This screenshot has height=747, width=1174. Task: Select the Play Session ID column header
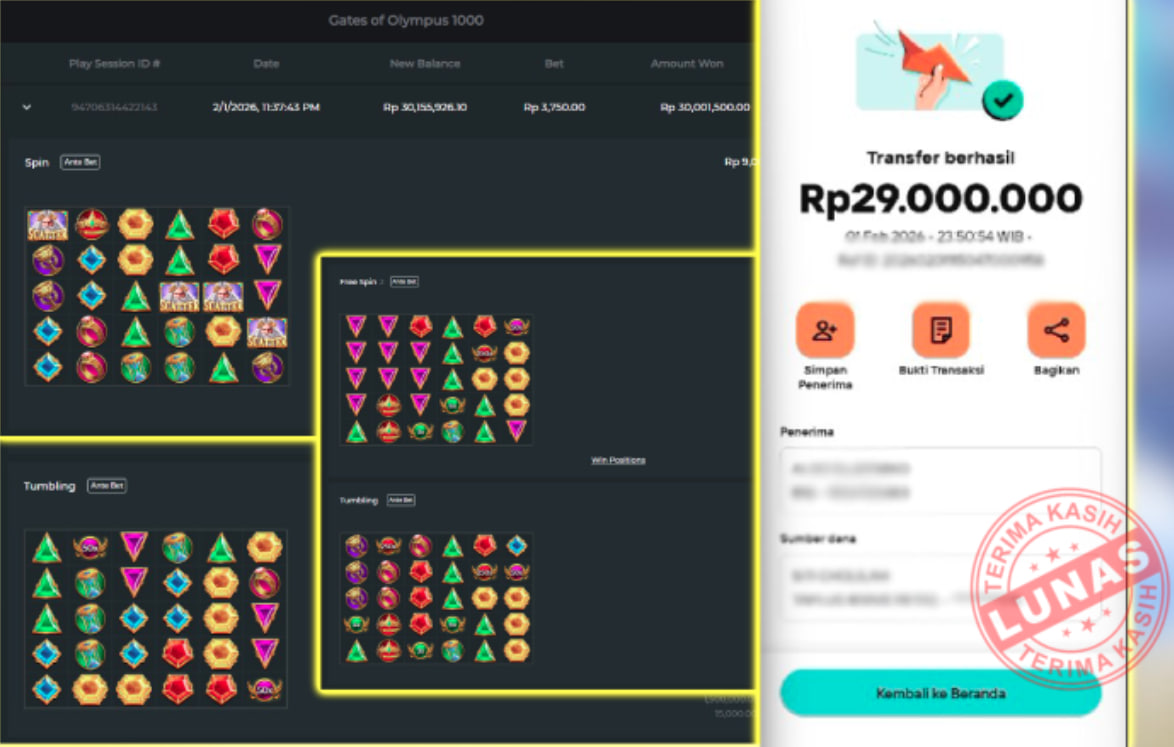115,64
